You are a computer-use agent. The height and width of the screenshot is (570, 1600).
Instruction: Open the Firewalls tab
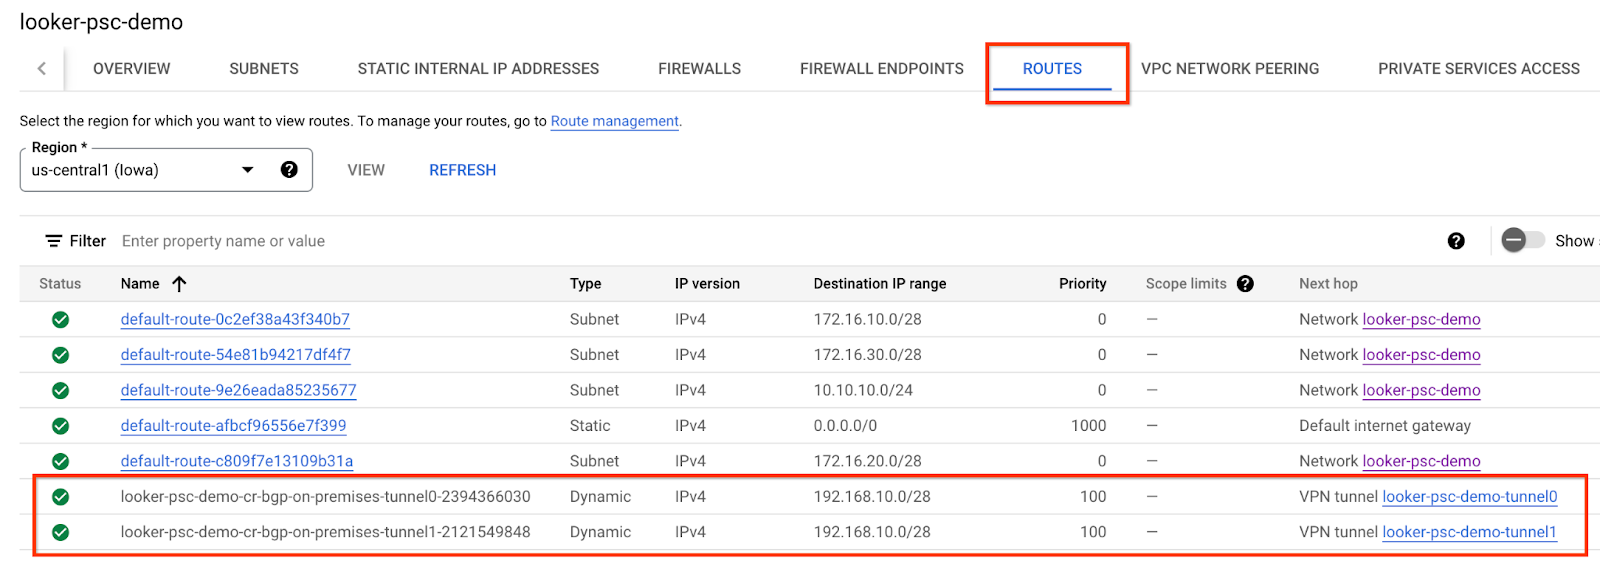tap(699, 69)
